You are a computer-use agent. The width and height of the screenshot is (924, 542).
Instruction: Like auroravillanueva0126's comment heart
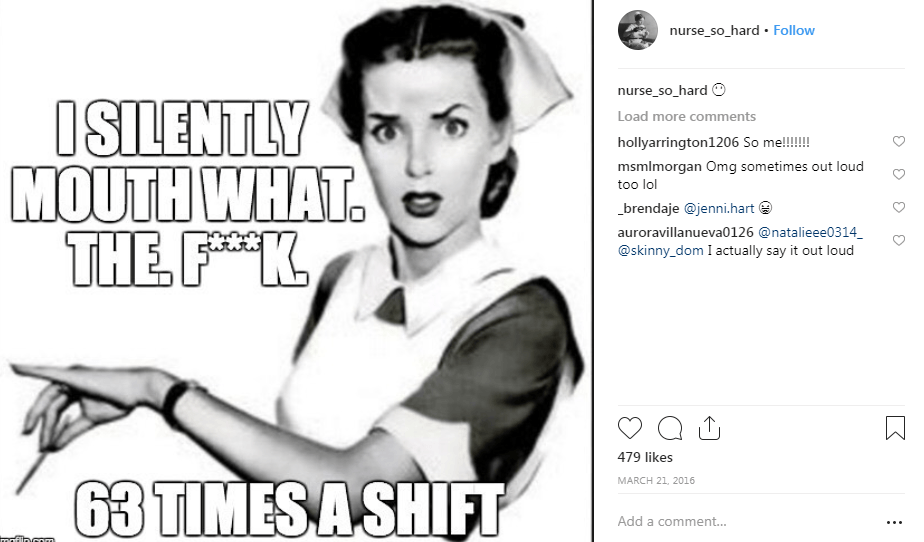pyautogui.click(x=898, y=240)
